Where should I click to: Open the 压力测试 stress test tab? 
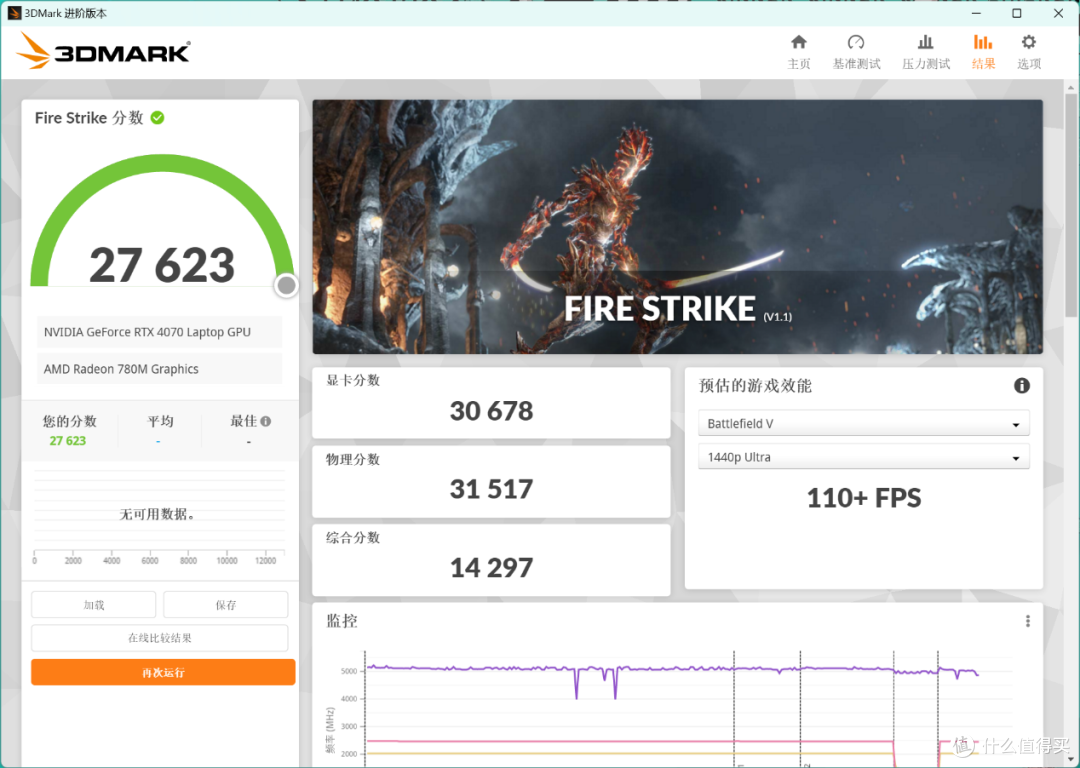(x=926, y=52)
